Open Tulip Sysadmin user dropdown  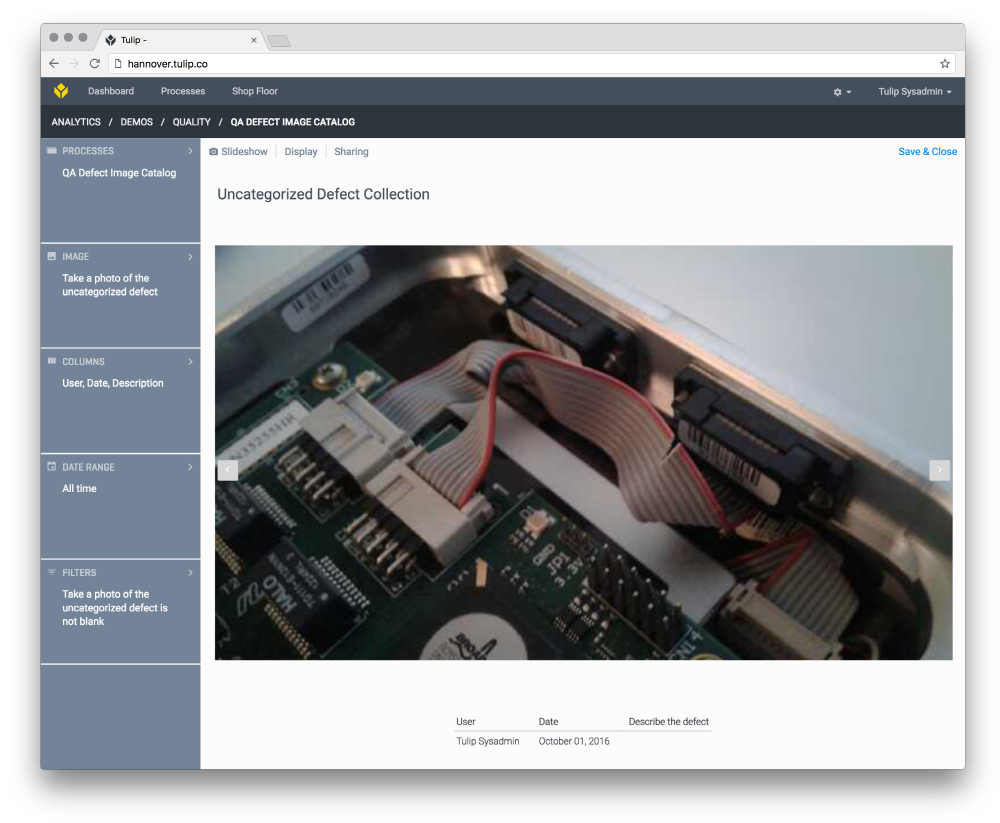tap(914, 92)
